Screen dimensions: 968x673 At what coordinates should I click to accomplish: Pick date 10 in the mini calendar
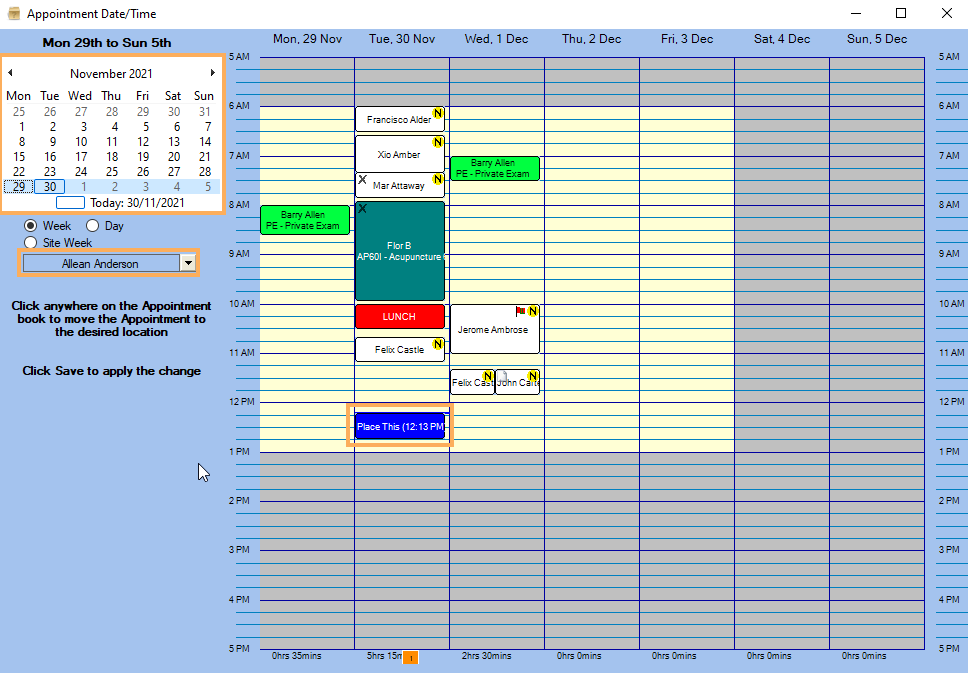[x=81, y=141]
